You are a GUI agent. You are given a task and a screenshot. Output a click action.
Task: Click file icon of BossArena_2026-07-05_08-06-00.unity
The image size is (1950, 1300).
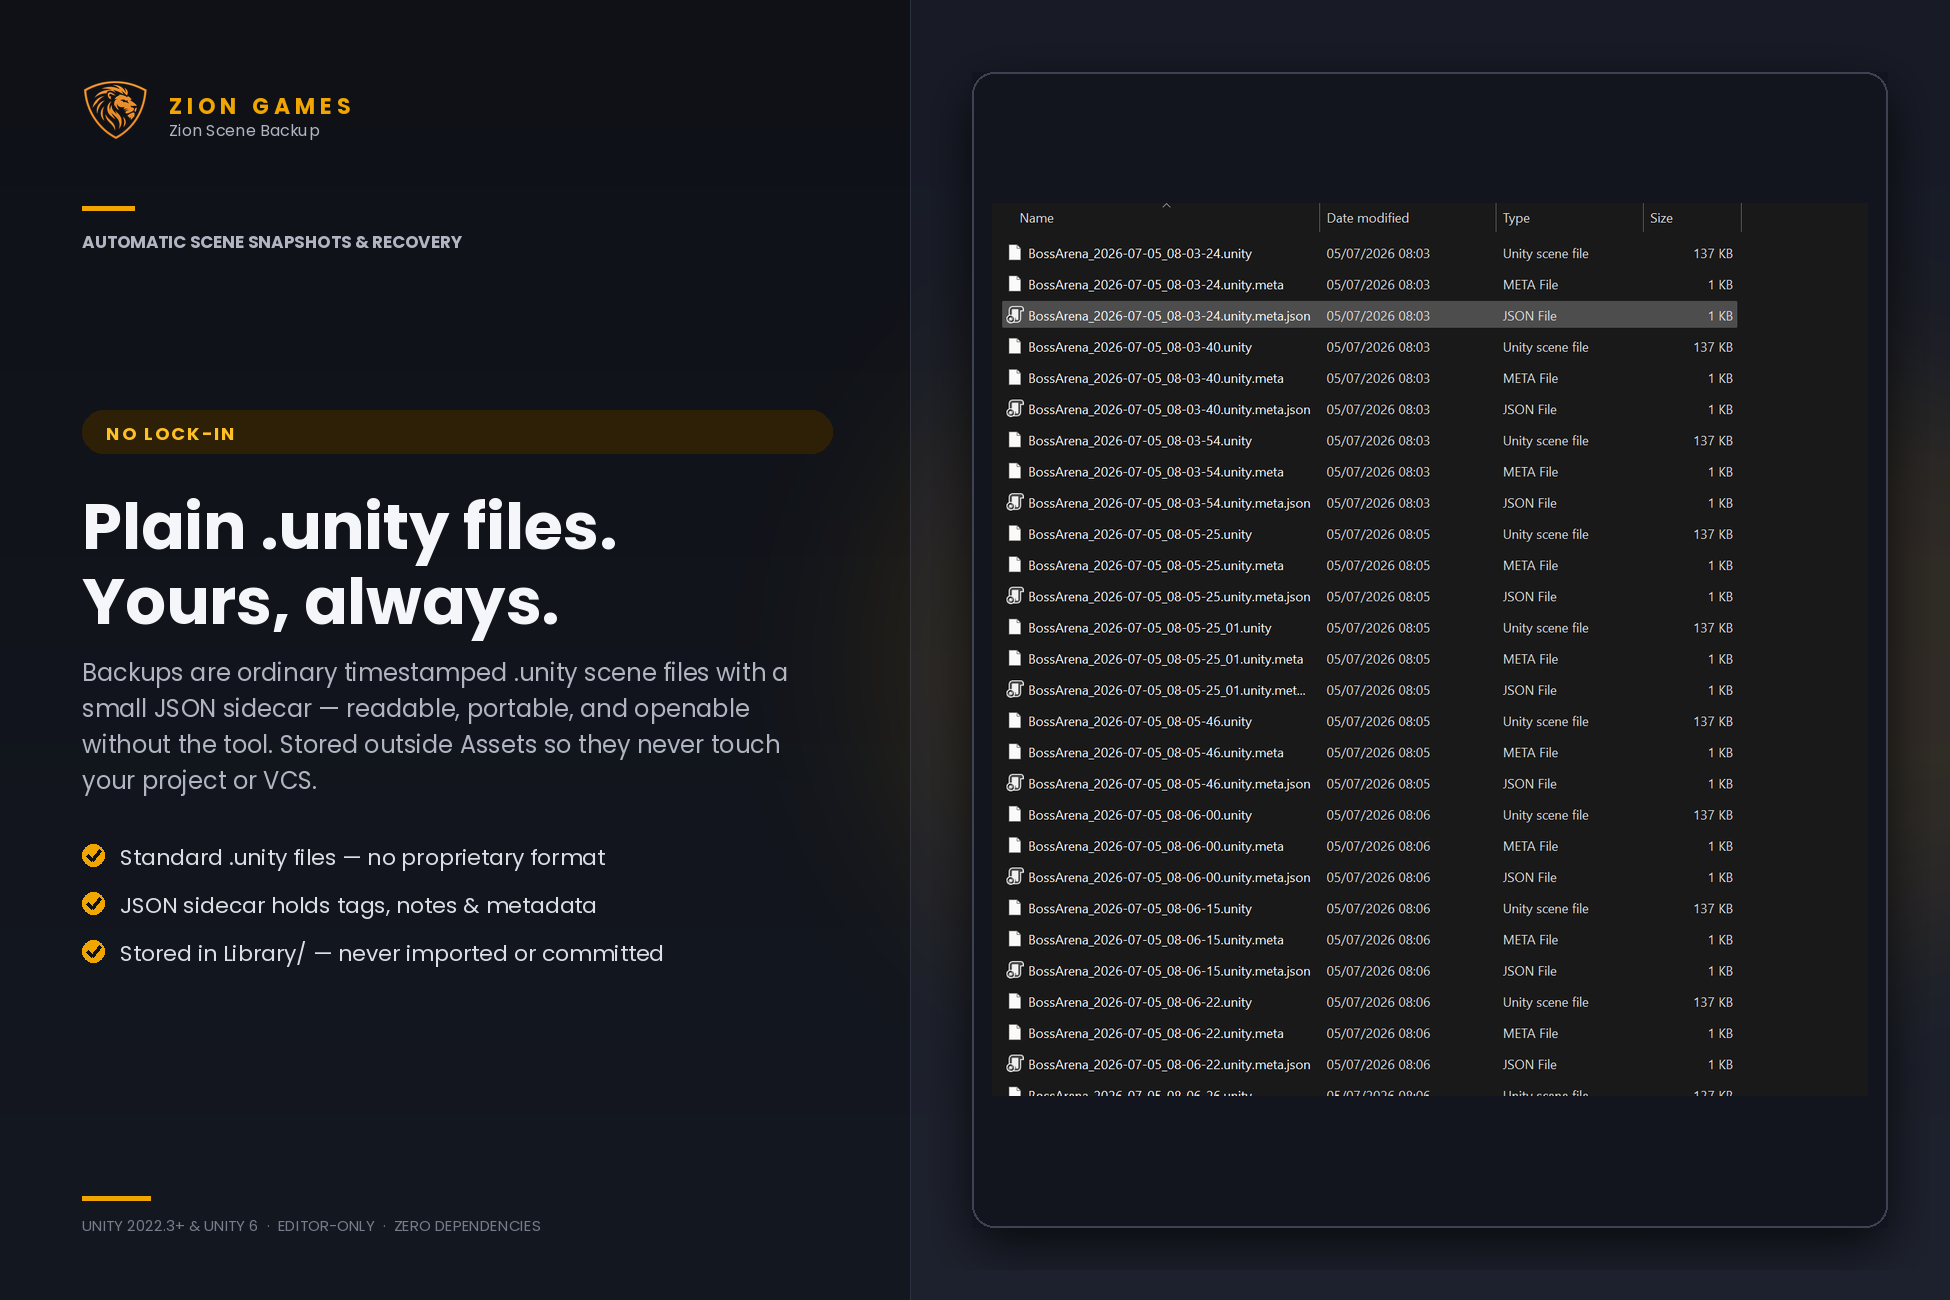[x=1014, y=815]
